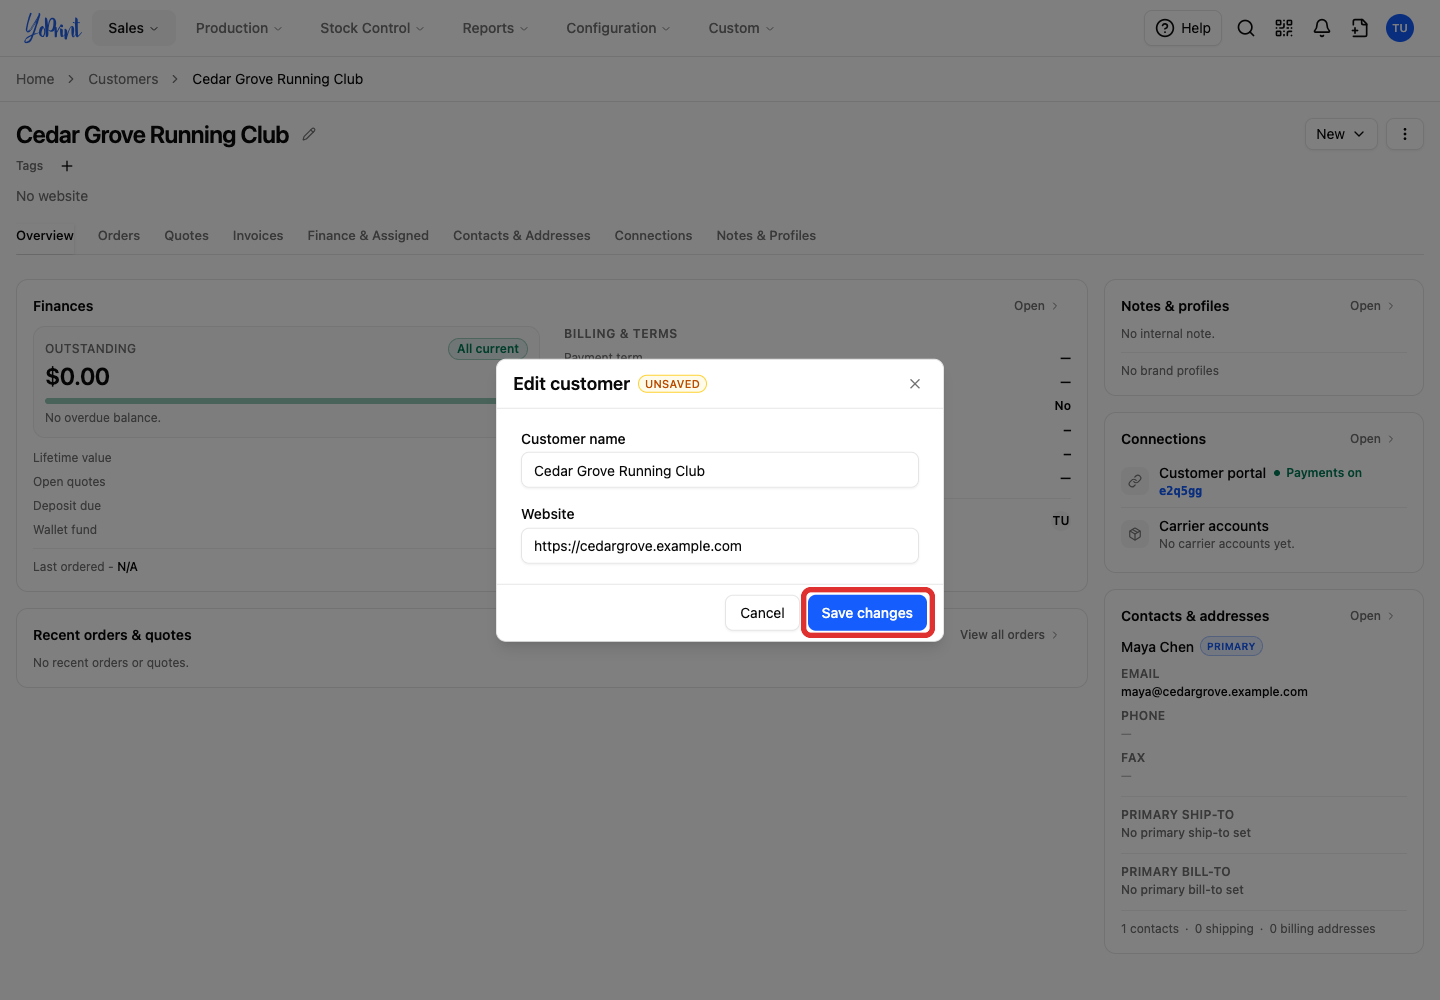Open the TU user avatar menu

pyautogui.click(x=1400, y=28)
